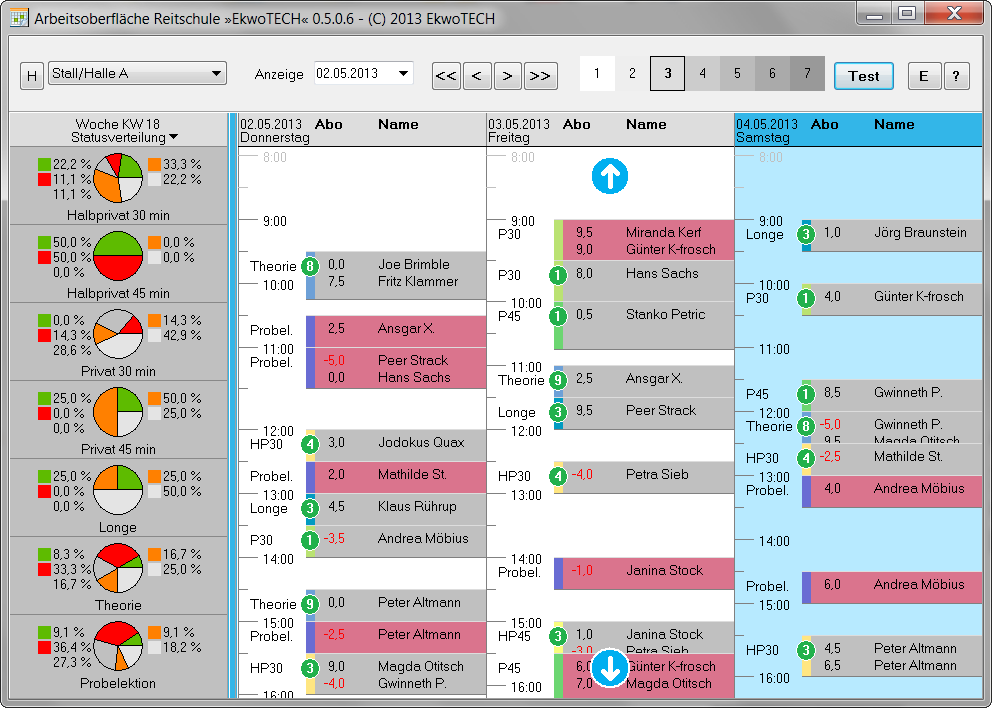Toggle weekday button 1
The width and height of the screenshot is (992, 708).
coord(597,74)
